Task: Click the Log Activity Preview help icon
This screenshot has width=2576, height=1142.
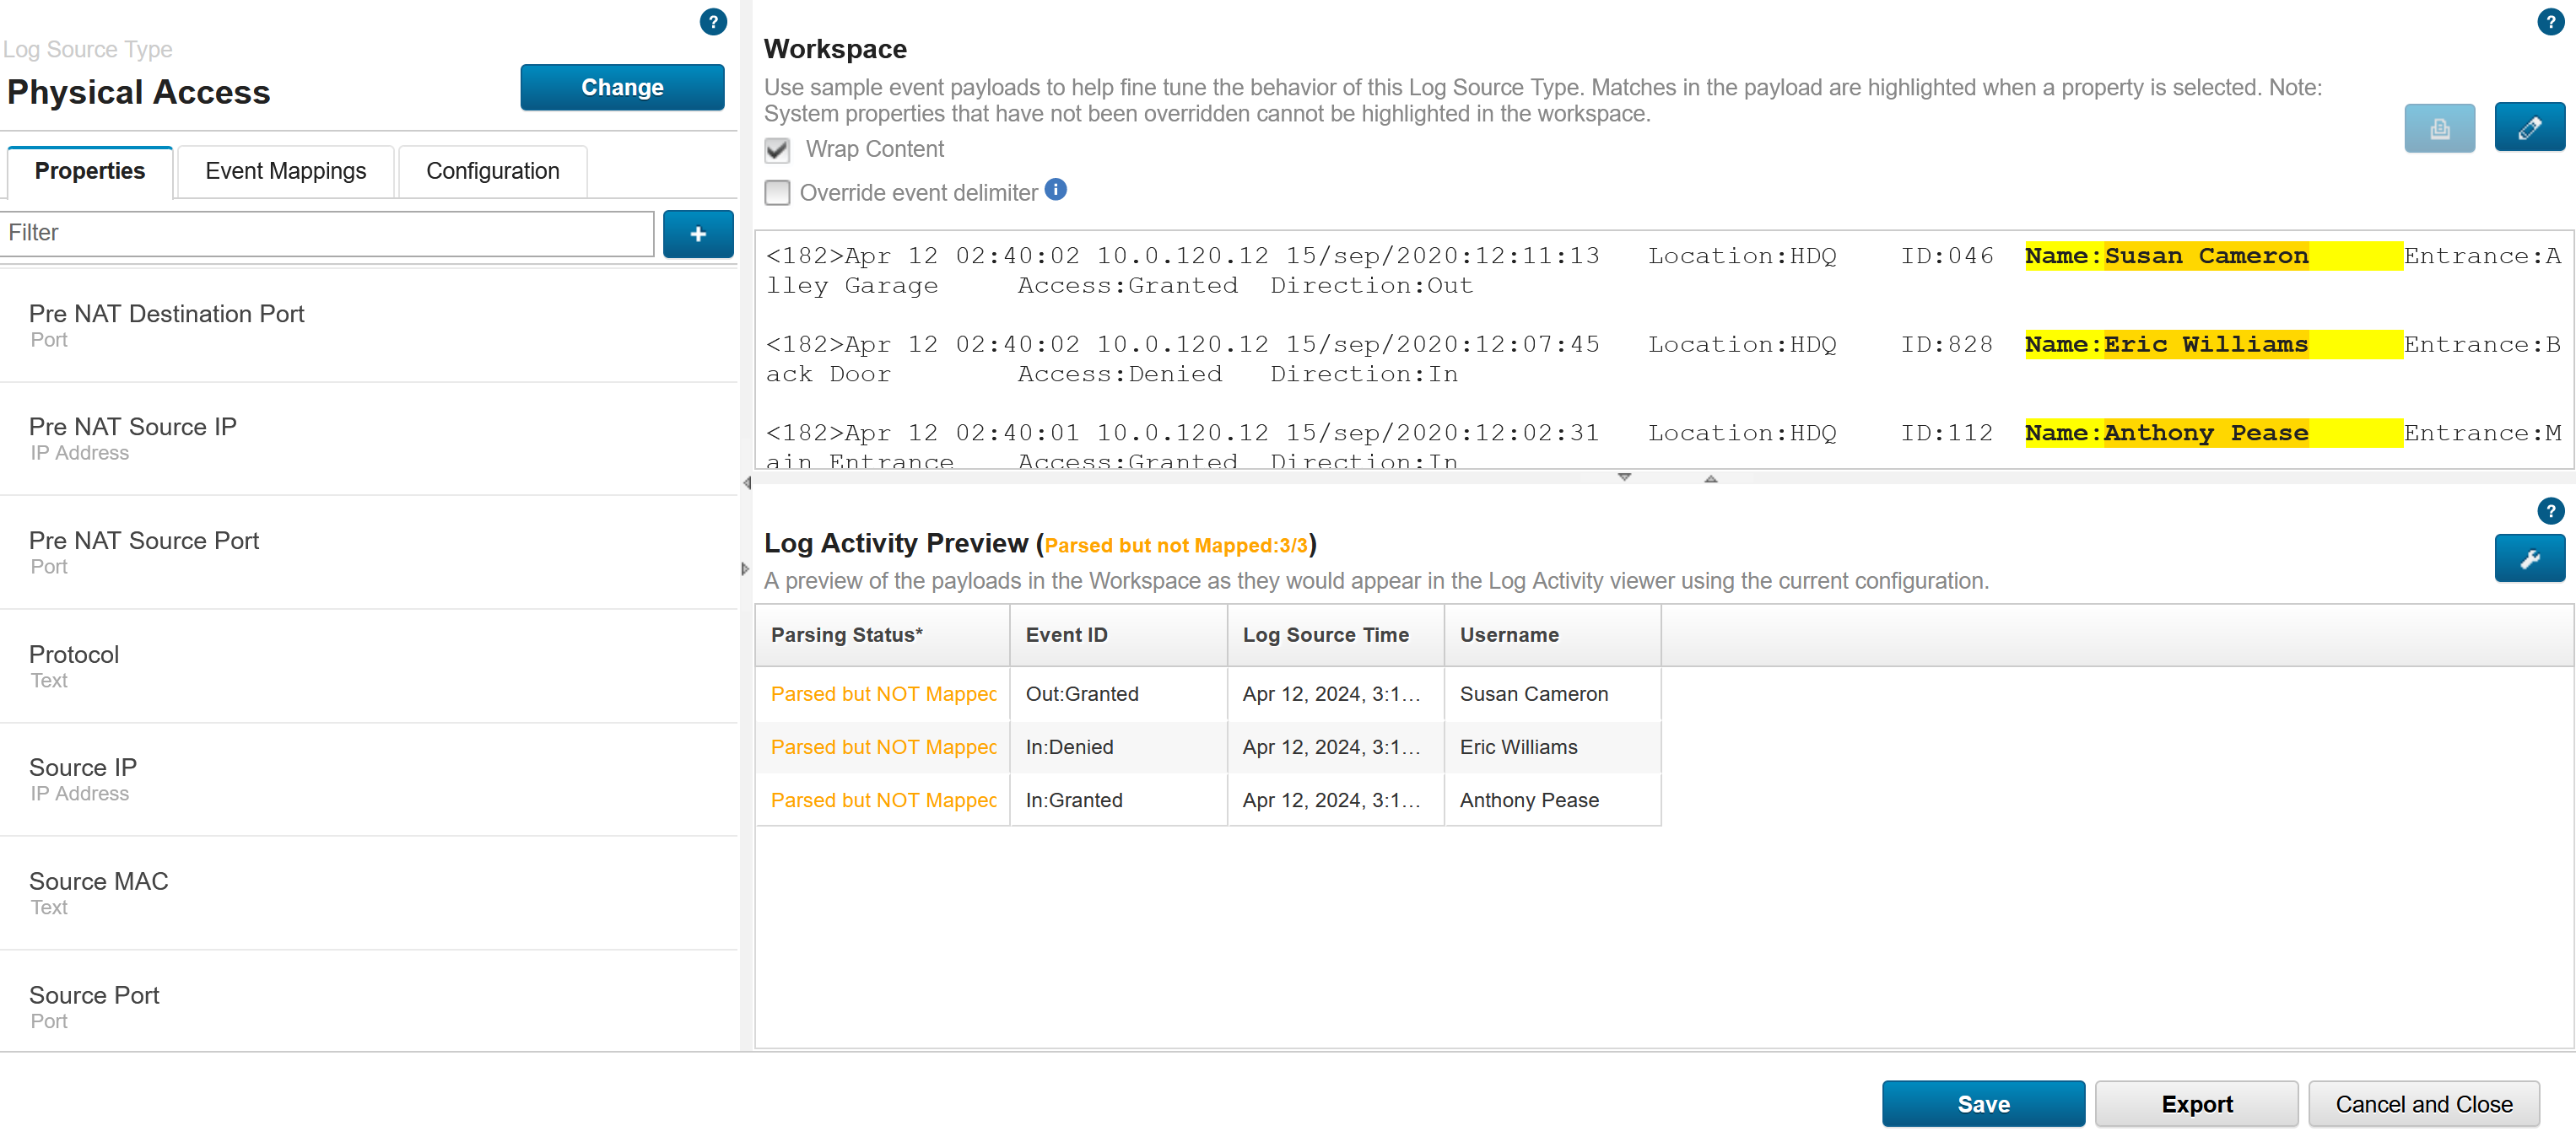Action: [x=2550, y=511]
